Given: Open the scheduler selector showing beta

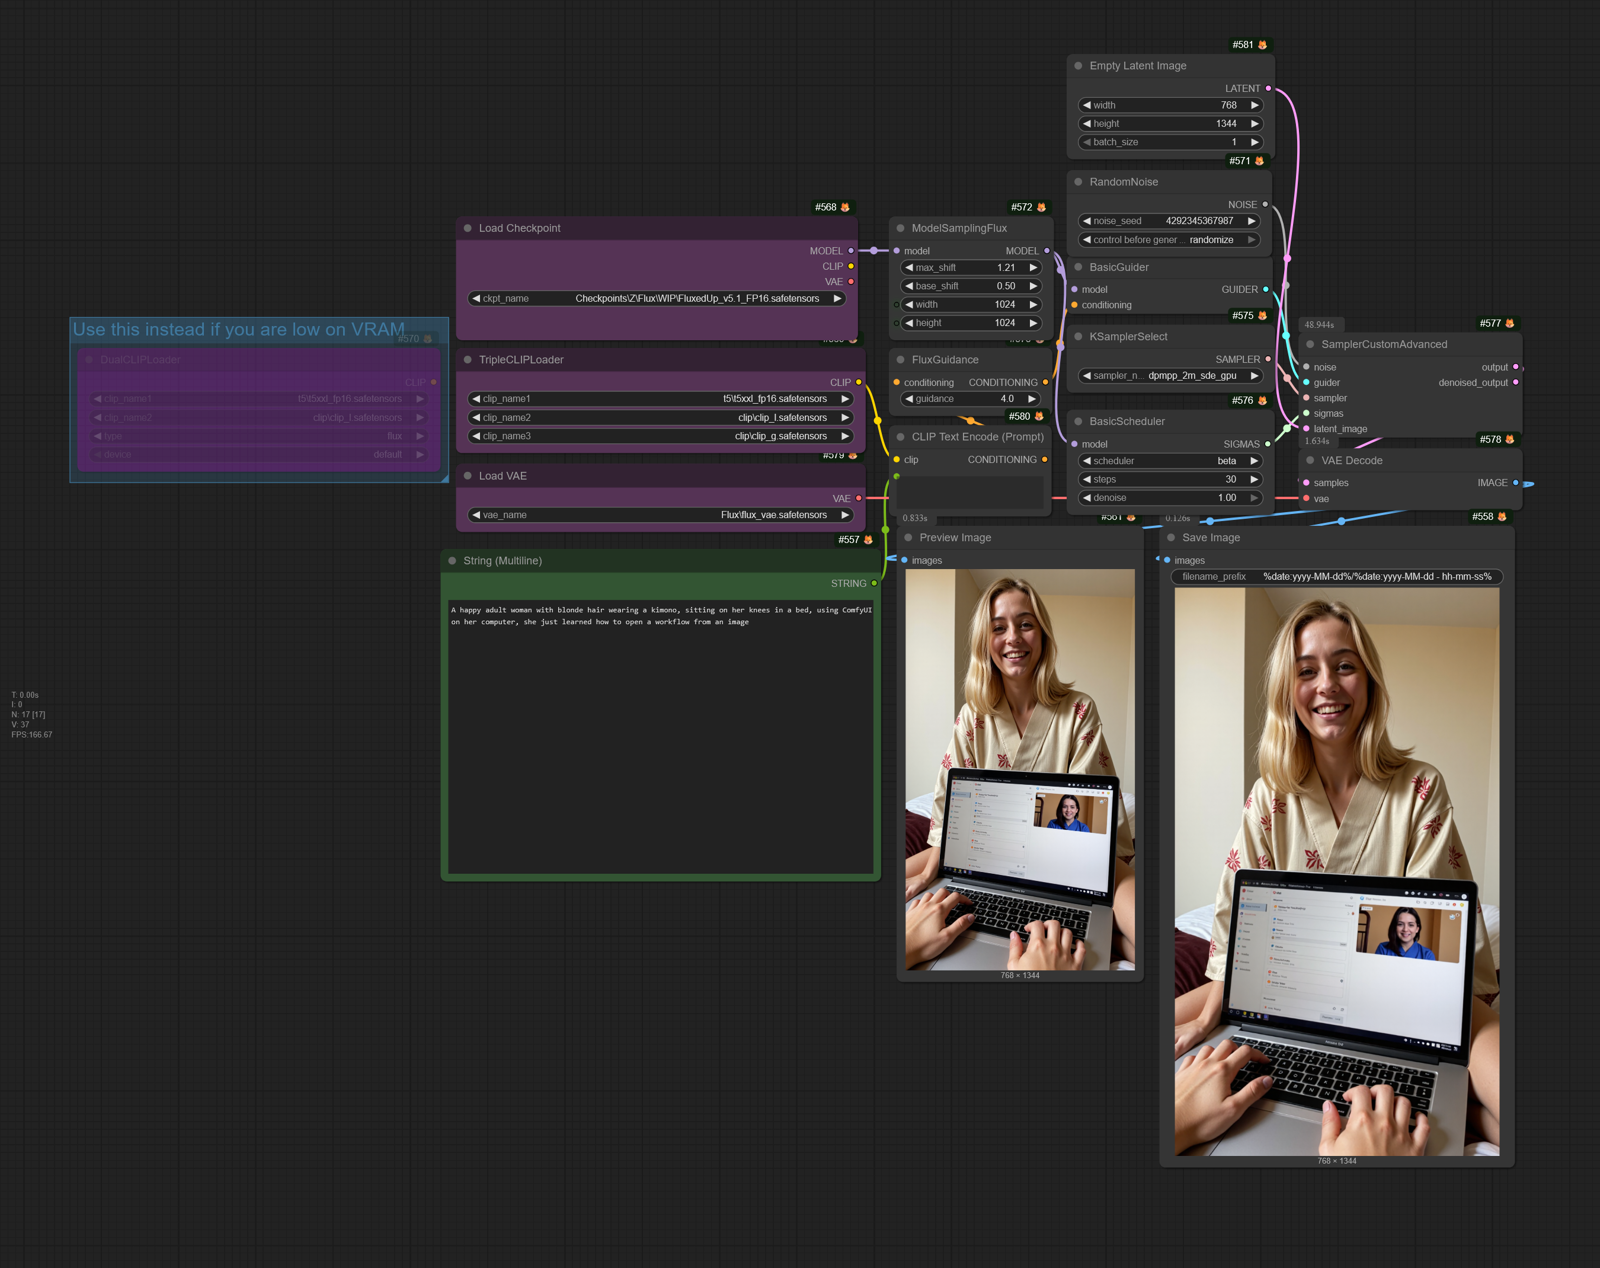Looking at the screenshot, I should pyautogui.click(x=1170, y=461).
